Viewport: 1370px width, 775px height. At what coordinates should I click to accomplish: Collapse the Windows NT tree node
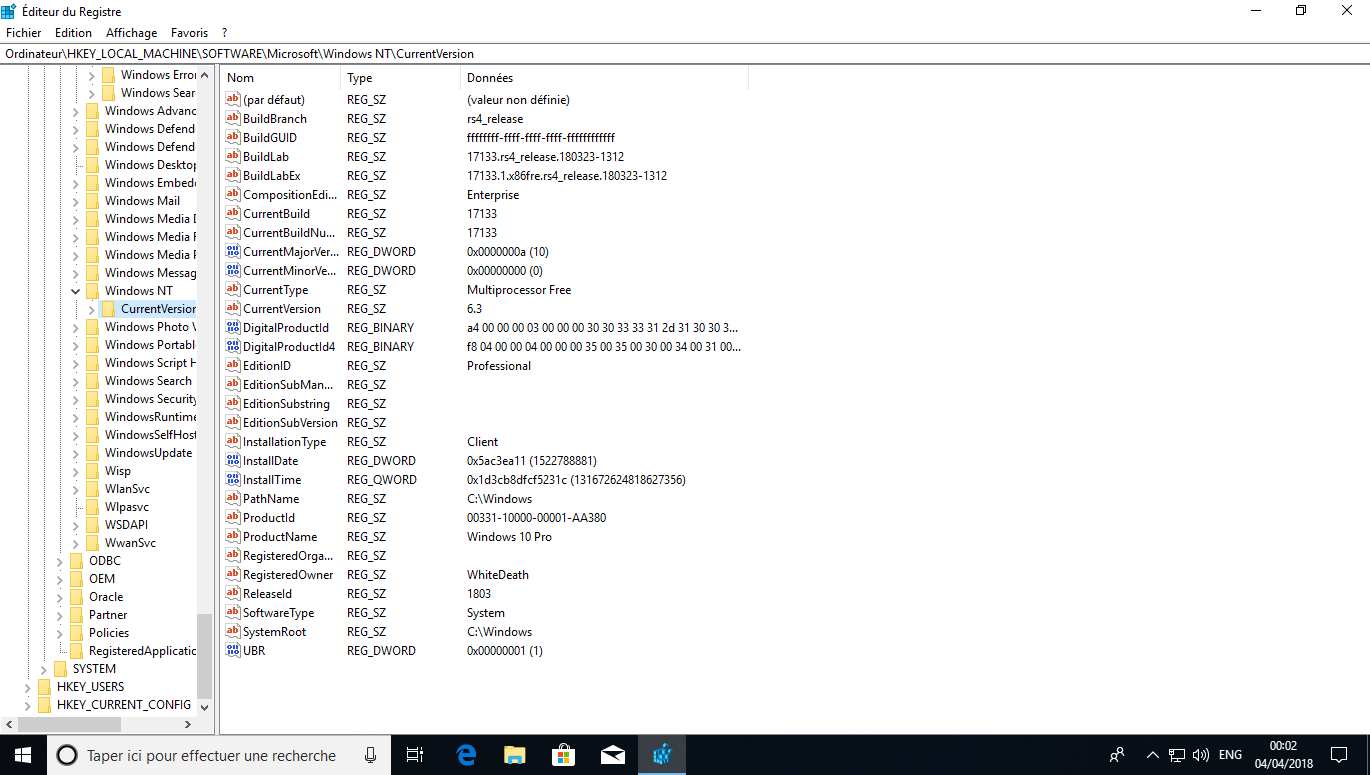(75, 291)
